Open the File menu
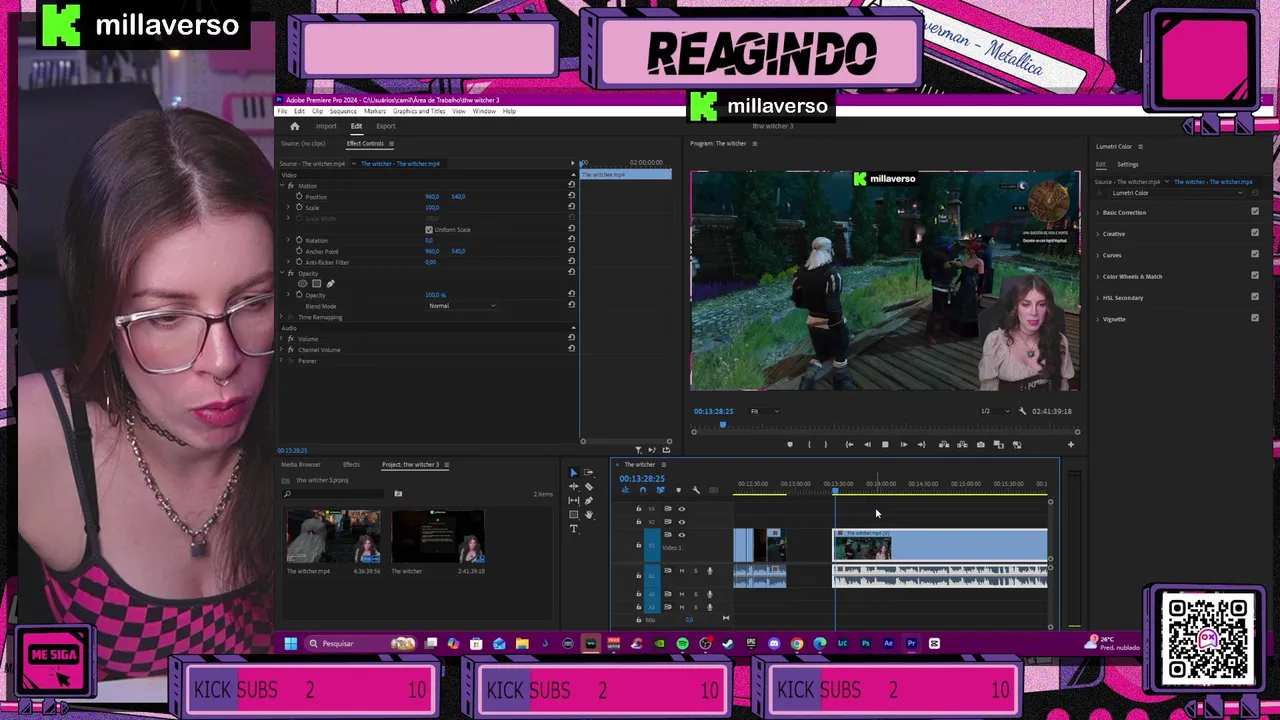 (282, 111)
